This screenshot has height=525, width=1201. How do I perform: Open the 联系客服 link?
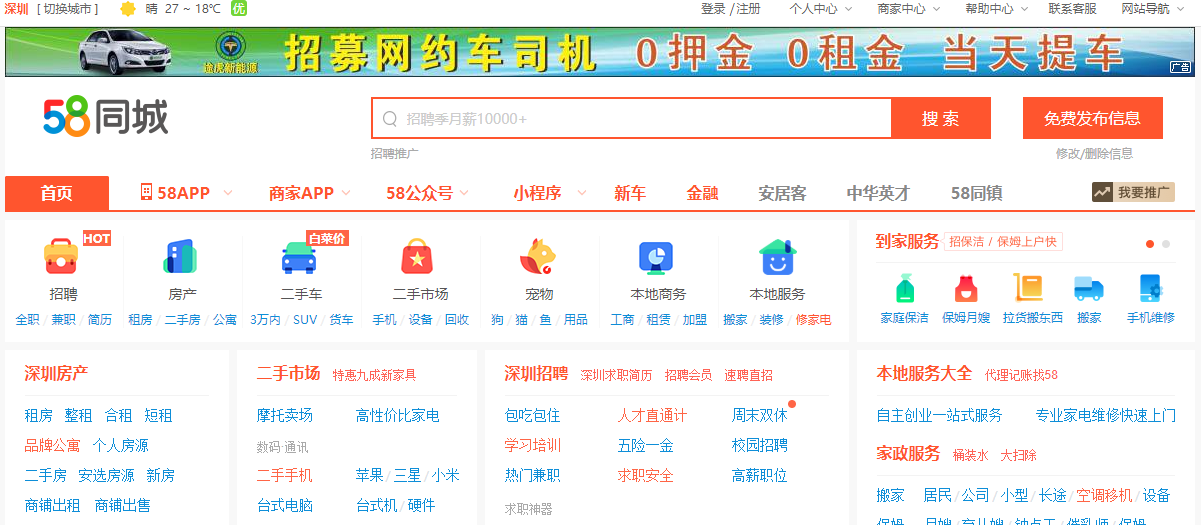click(1072, 9)
